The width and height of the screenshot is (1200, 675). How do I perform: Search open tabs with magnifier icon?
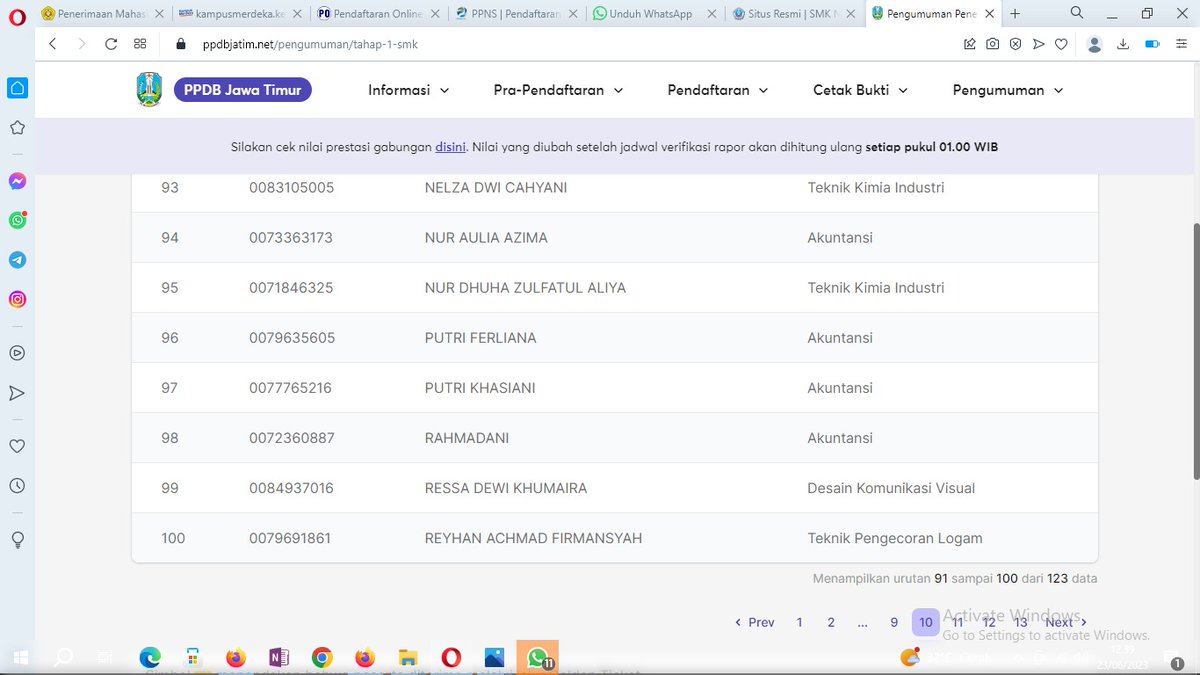click(x=1077, y=13)
